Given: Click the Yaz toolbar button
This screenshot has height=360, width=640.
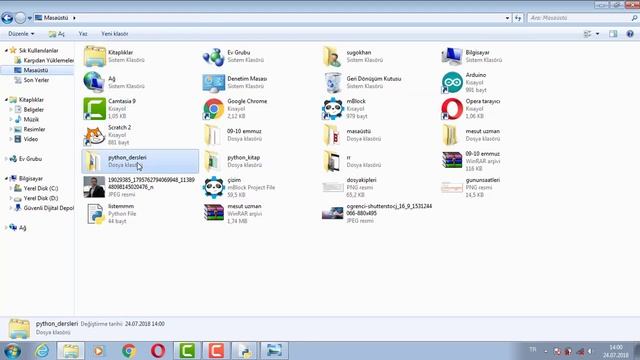Looking at the screenshot, I should [x=83, y=34].
